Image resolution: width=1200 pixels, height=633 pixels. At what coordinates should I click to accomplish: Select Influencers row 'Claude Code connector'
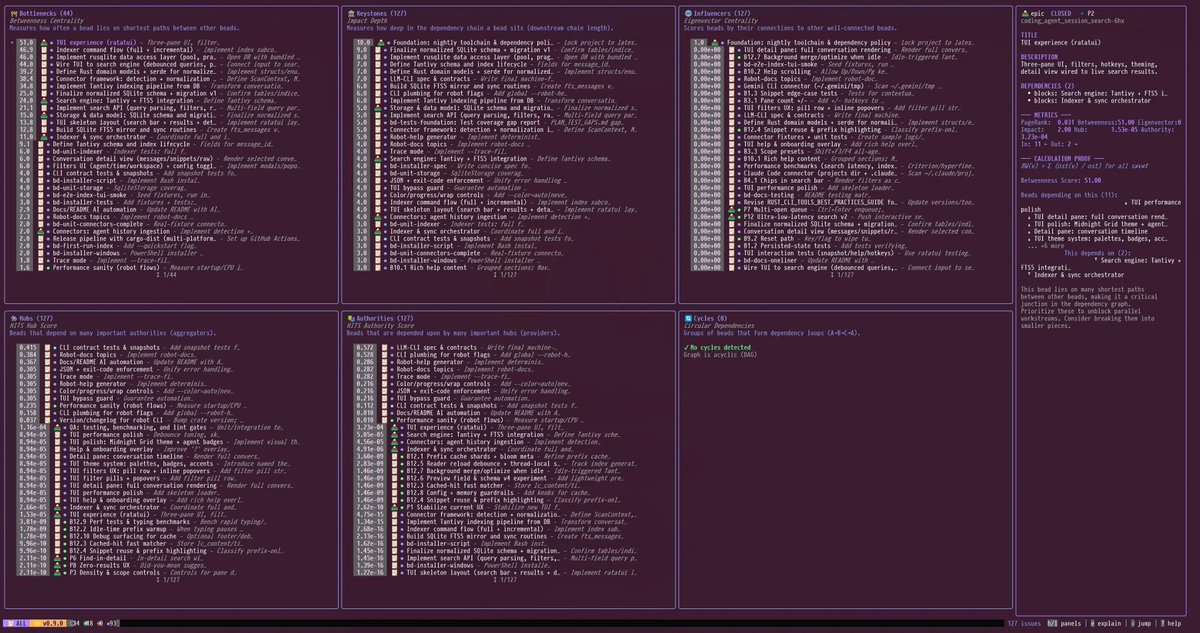pyautogui.click(x=830, y=173)
